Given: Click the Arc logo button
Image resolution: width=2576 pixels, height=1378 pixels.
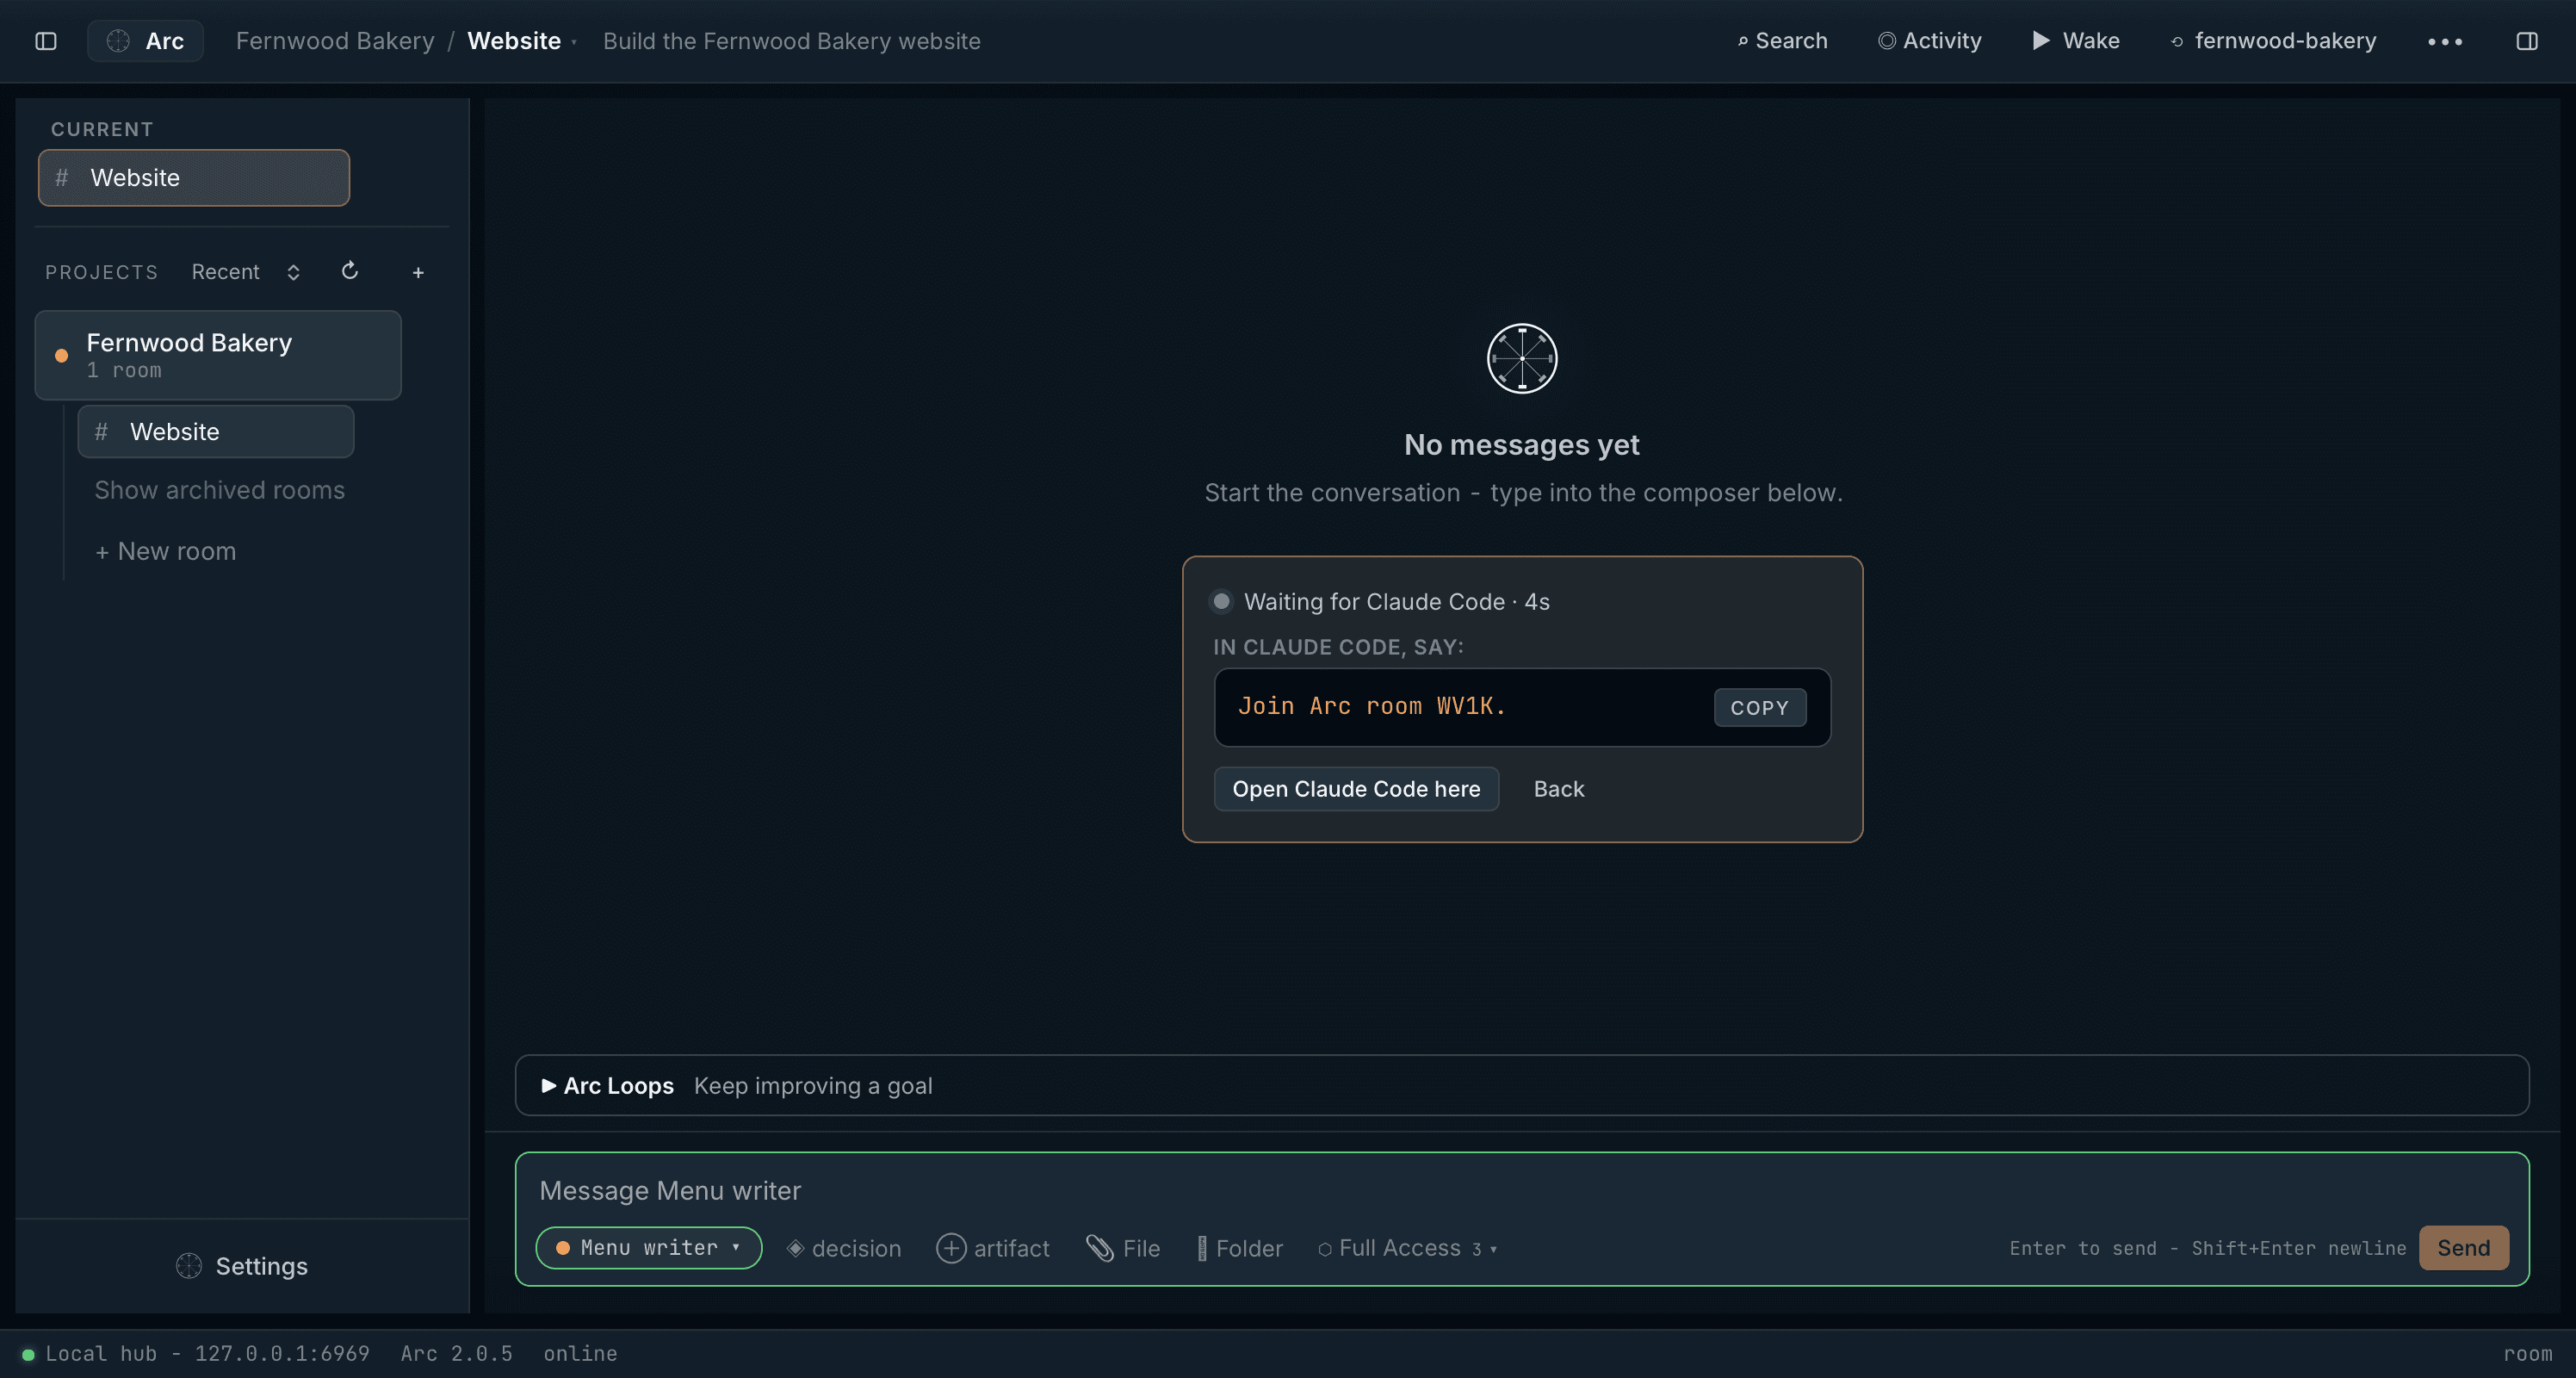Looking at the screenshot, I should 145,41.
